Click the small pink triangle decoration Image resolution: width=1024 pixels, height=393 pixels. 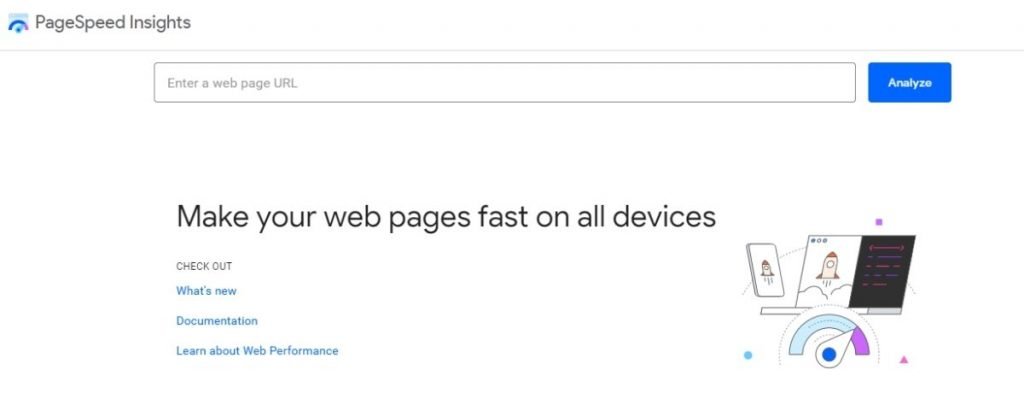pyautogui.click(x=904, y=360)
